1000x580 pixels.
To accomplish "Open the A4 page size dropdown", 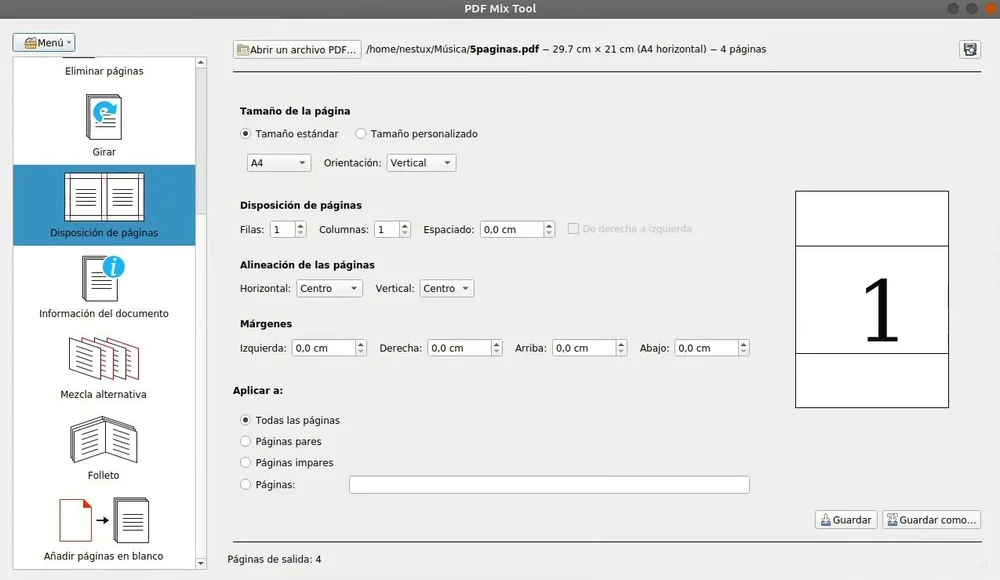I will click(279, 163).
